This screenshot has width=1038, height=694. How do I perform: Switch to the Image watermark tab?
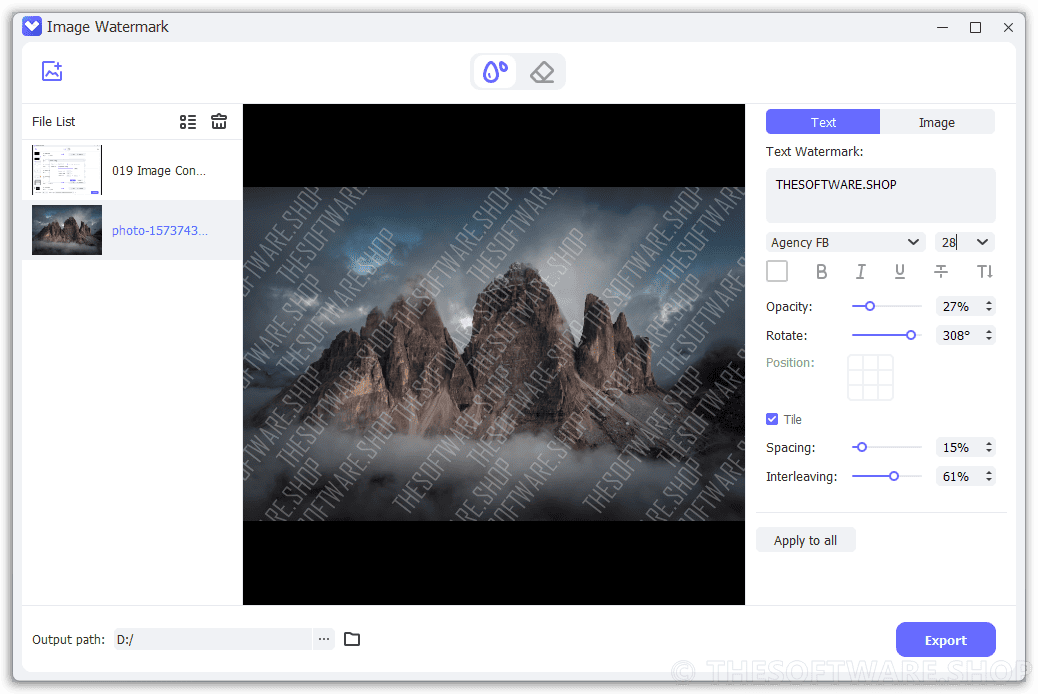point(937,122)
